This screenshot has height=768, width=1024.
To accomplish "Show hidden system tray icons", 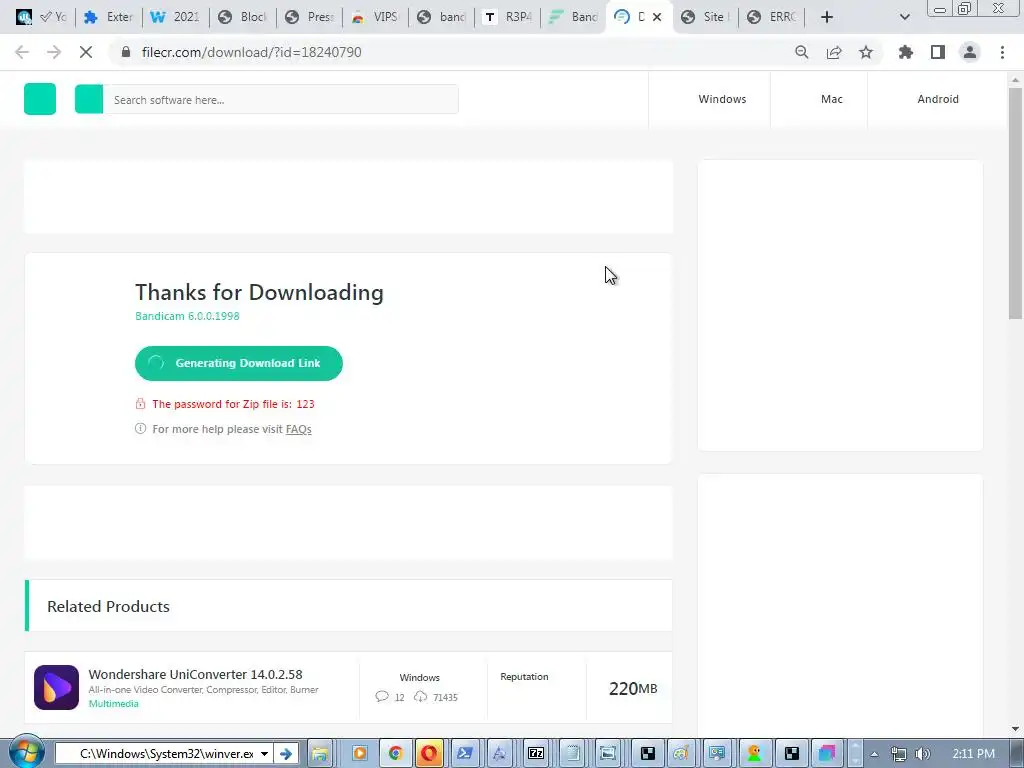I will tap(874, 754).
